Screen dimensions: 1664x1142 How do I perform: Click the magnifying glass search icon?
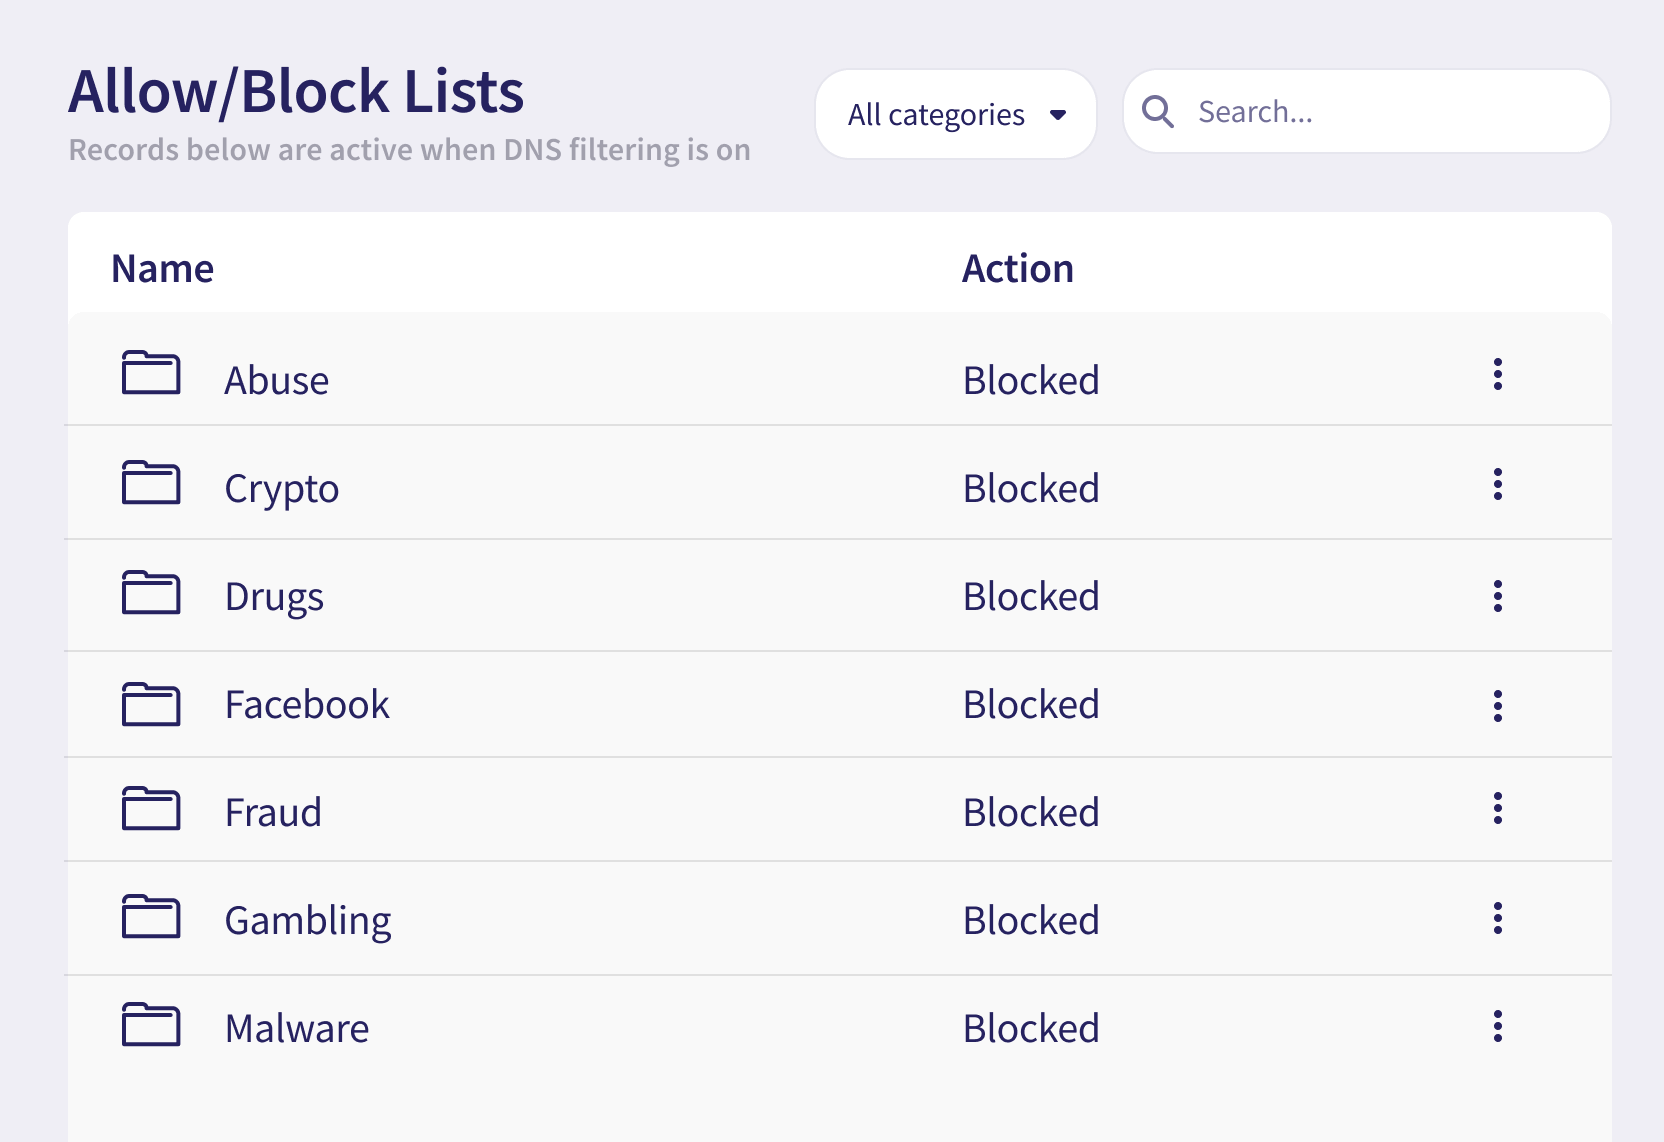point(1157,112)
